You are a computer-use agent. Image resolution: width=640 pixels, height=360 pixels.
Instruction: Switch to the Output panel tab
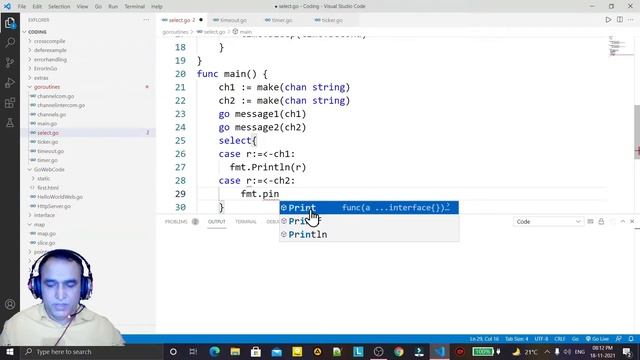[x=217, y=222]
